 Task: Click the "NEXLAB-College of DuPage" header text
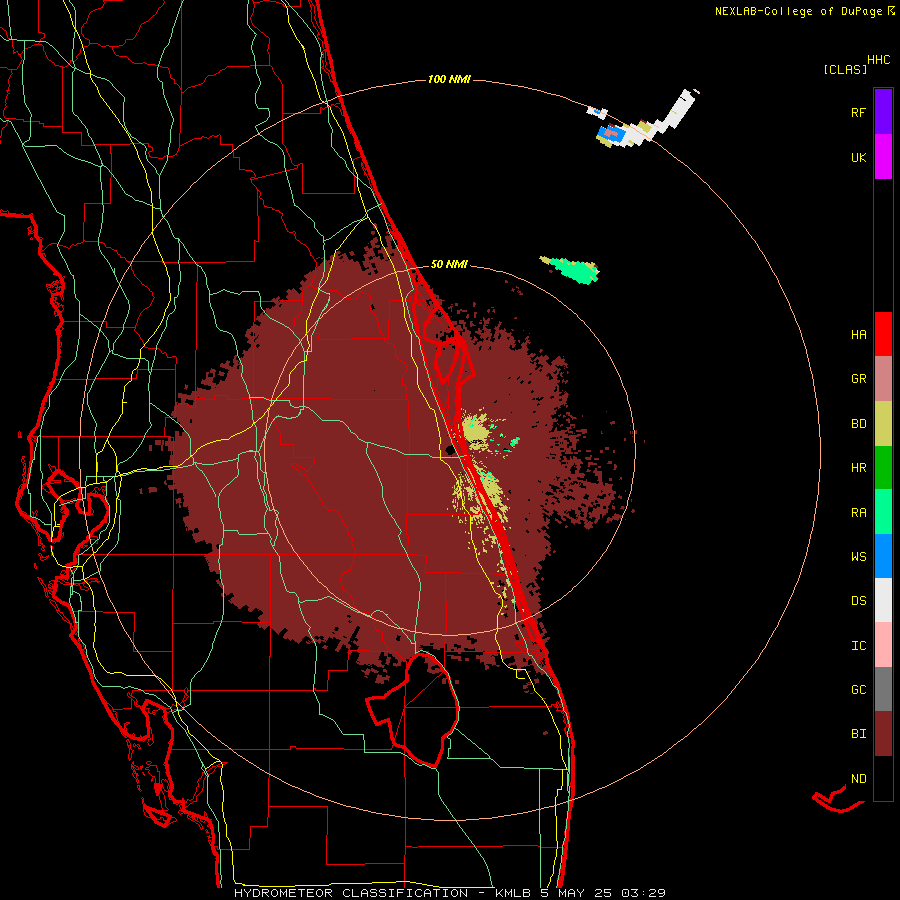click(798, 11)
